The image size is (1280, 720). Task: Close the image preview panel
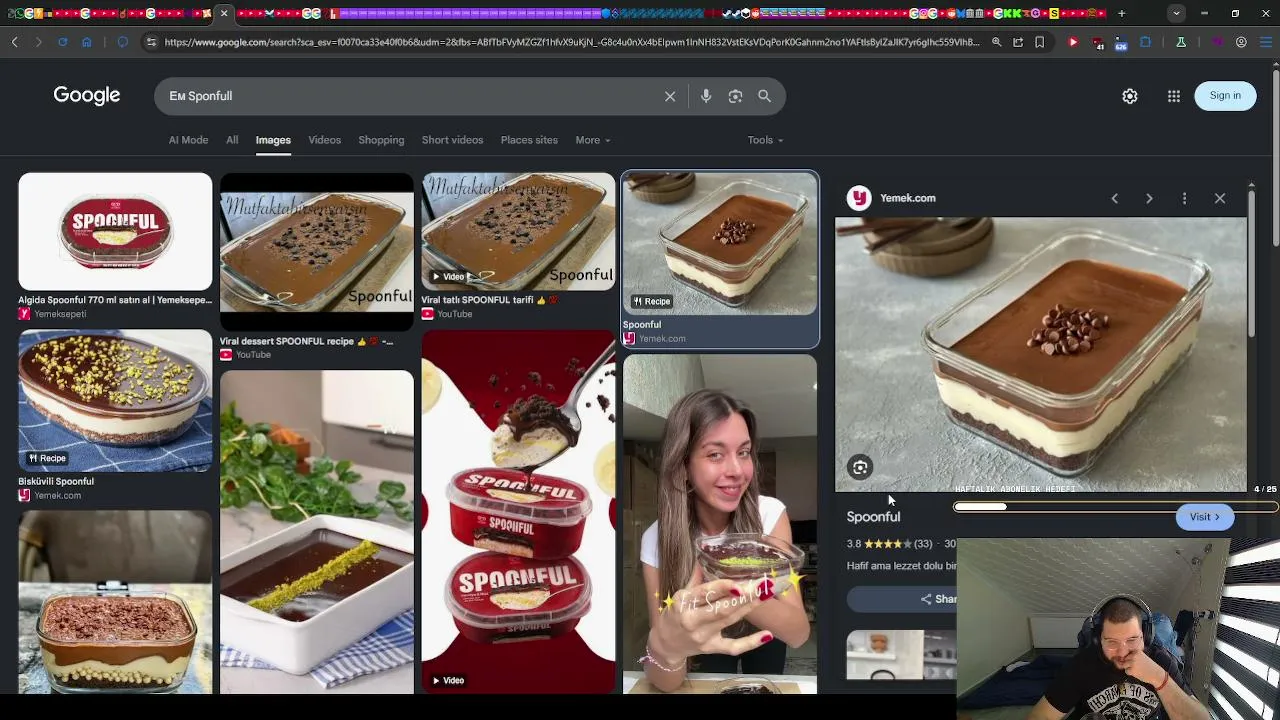click(x=1220, y=198)
